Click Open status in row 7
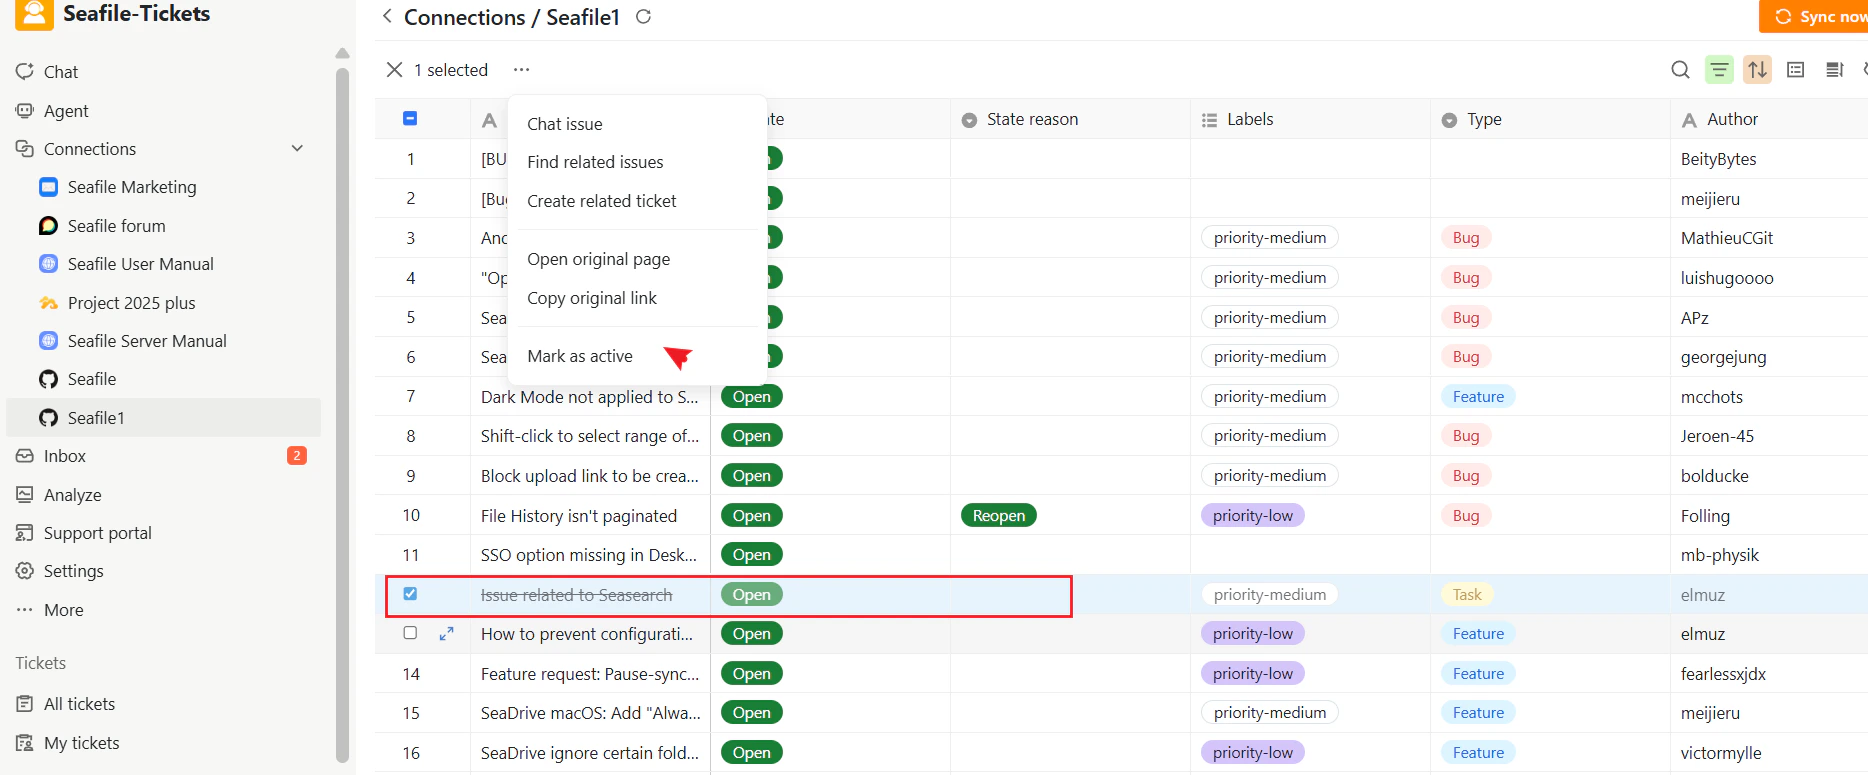Image resolution: width=1868 pixels, height=775 pixels. click(x=751, y=396)
